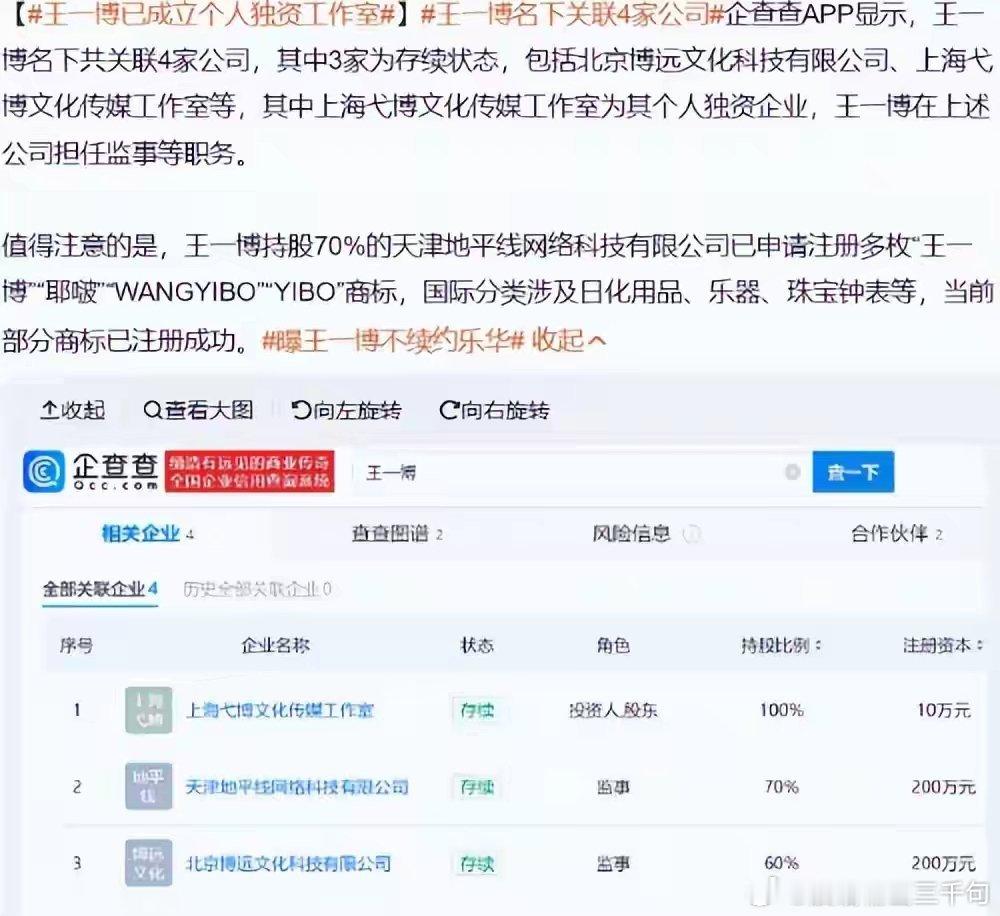Viewport: 1000px width, 916px height.
Task: Click the 投资人,股东 role cell
Action: (x=613, y=710)
